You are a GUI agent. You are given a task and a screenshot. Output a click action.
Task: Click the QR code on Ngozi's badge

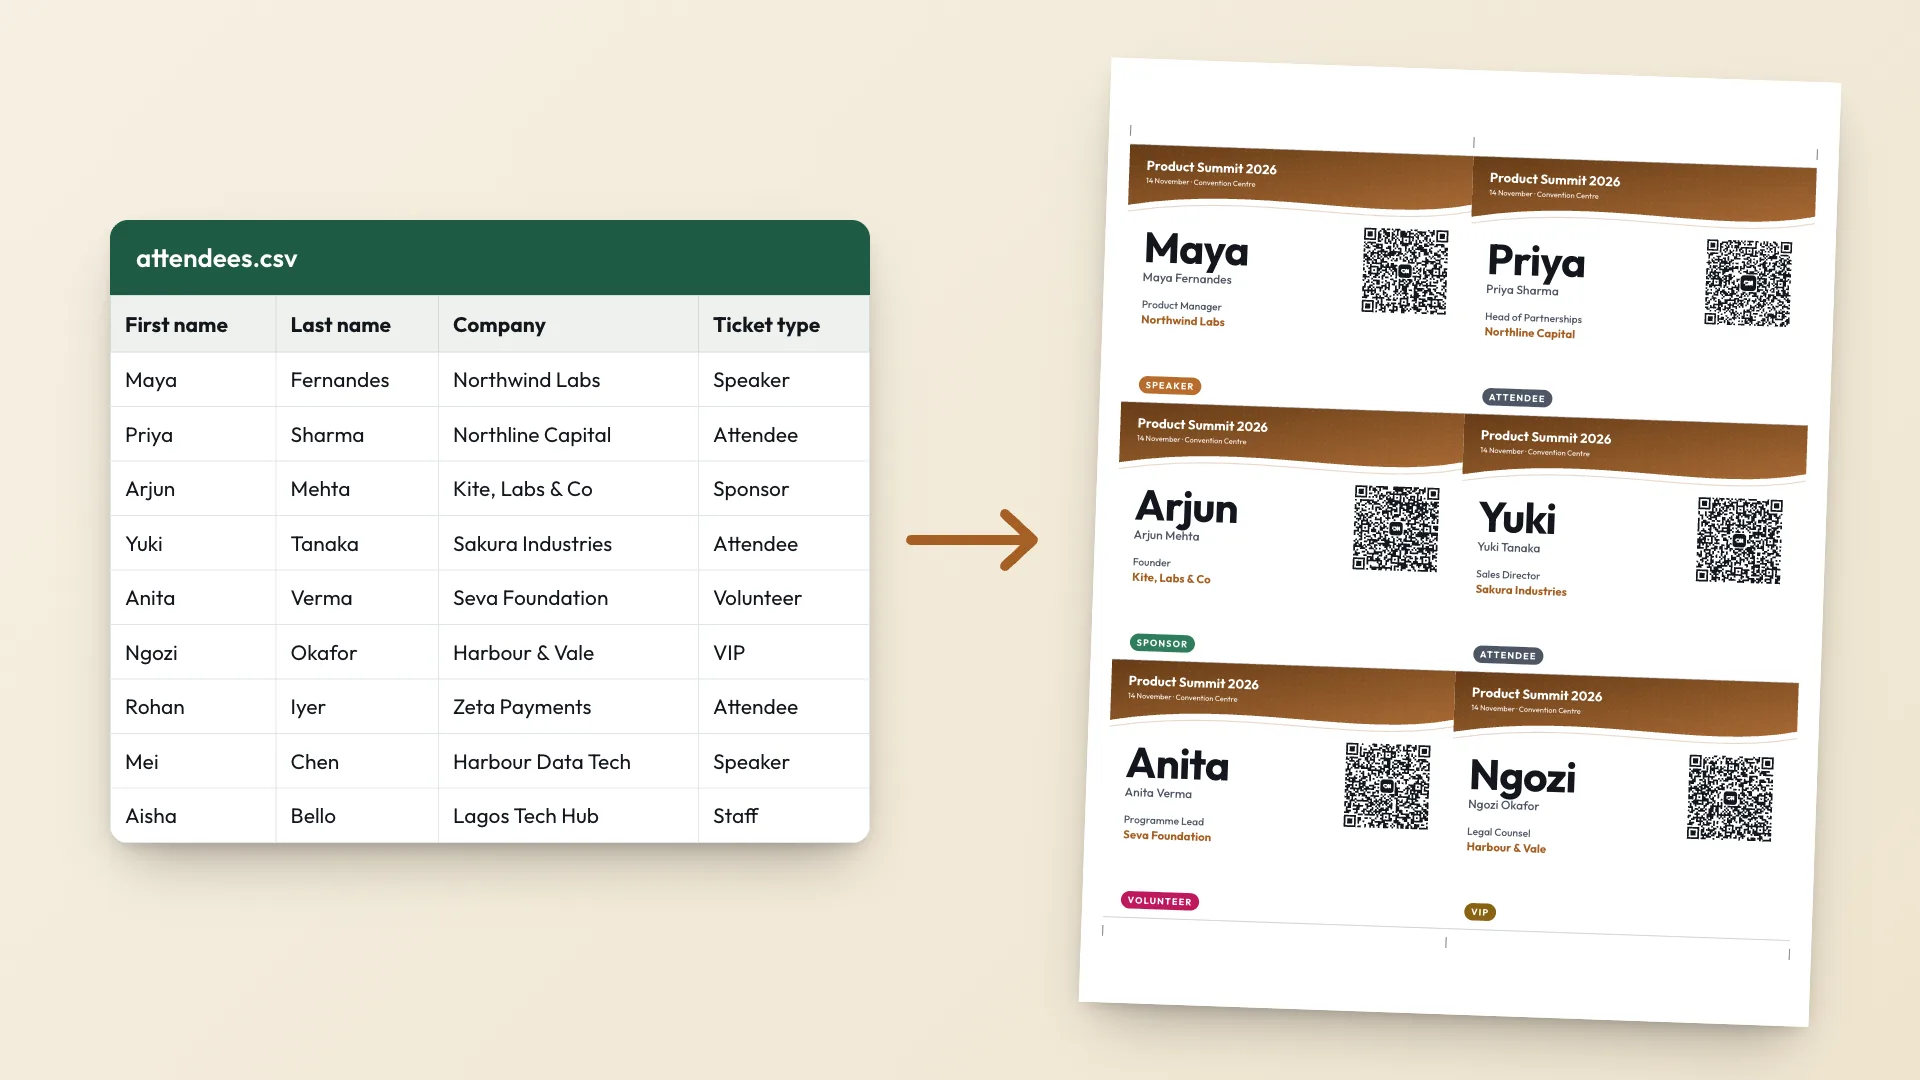click(1730, 798)
